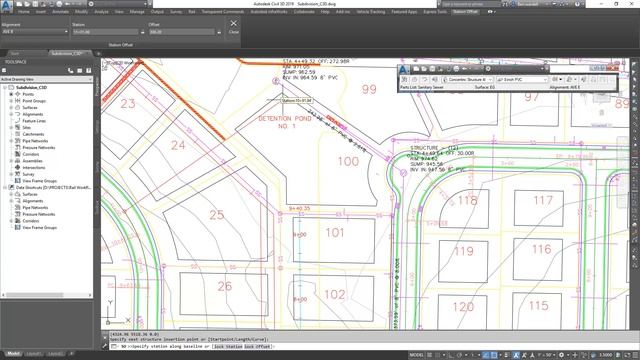Viewport: 640px width, 360px height.
Task: Open the Manage ribbon tab
Action: coord(137,12)
